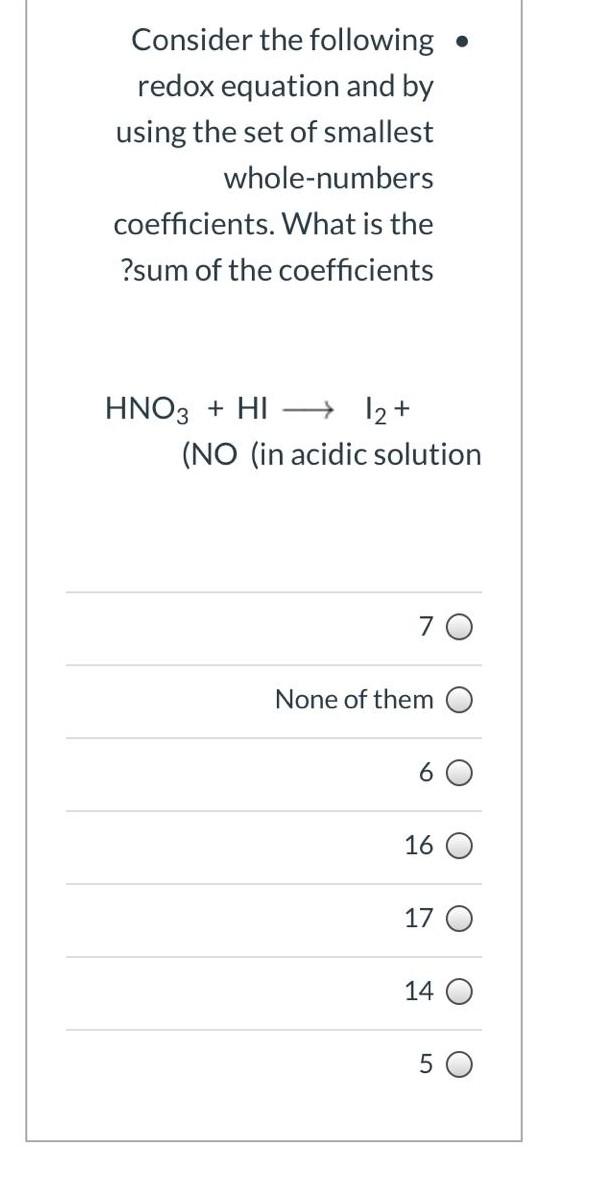Click the answer label 14
Viewport: 592px width, 1194px height.
(418, 990)
